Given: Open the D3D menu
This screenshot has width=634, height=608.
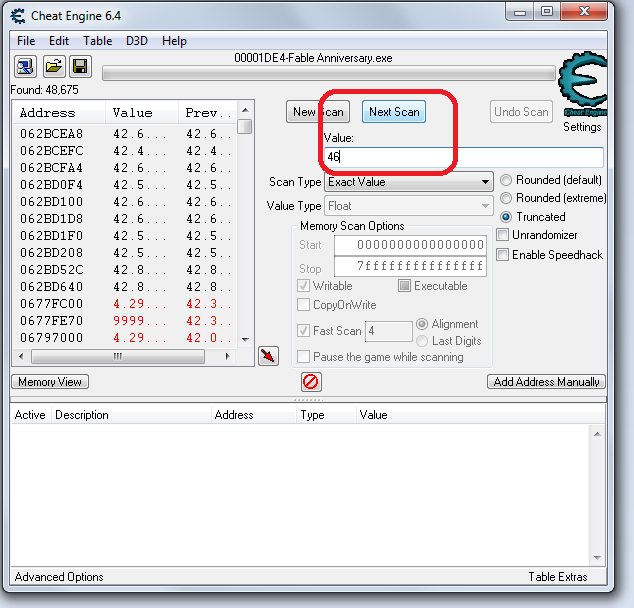Looking at the screenshot, I should [x=137, y=41].
